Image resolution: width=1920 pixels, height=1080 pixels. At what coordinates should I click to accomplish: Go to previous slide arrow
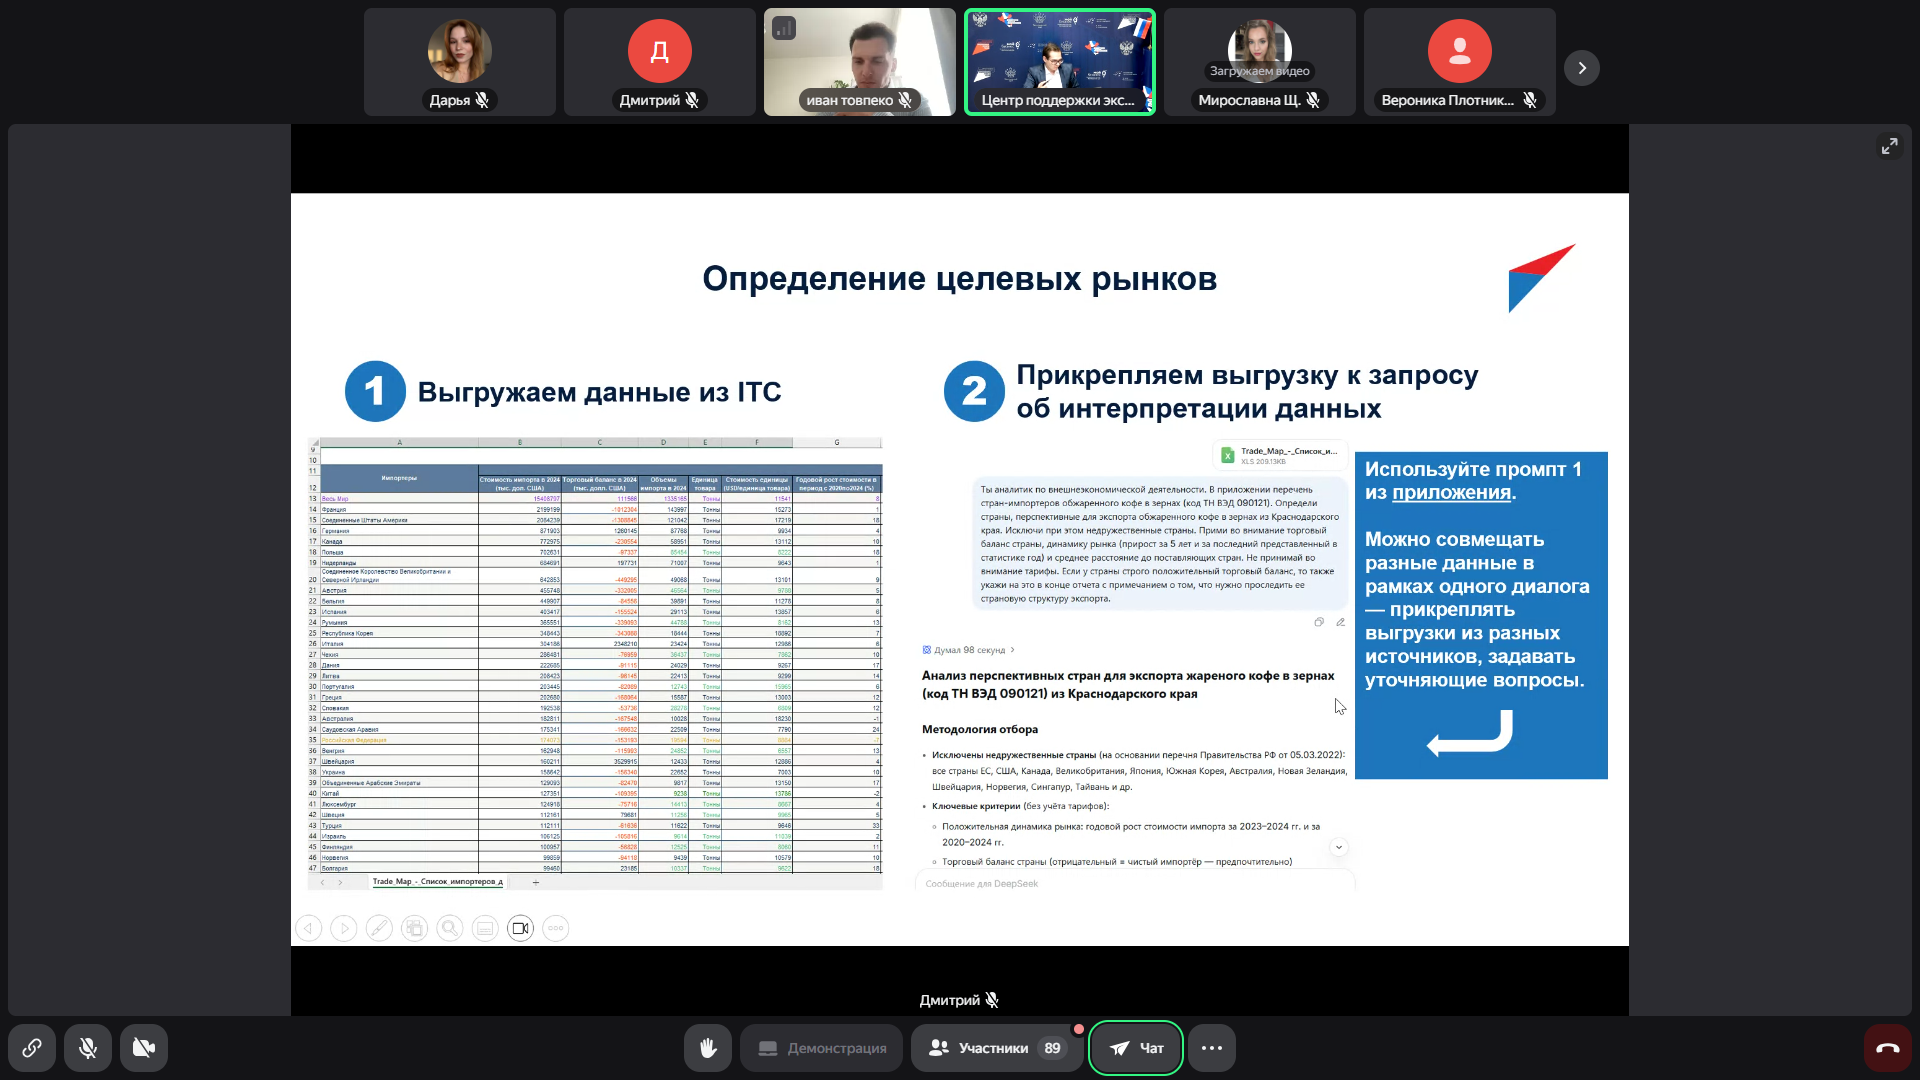pyautogui.click(x=309, y=928)
